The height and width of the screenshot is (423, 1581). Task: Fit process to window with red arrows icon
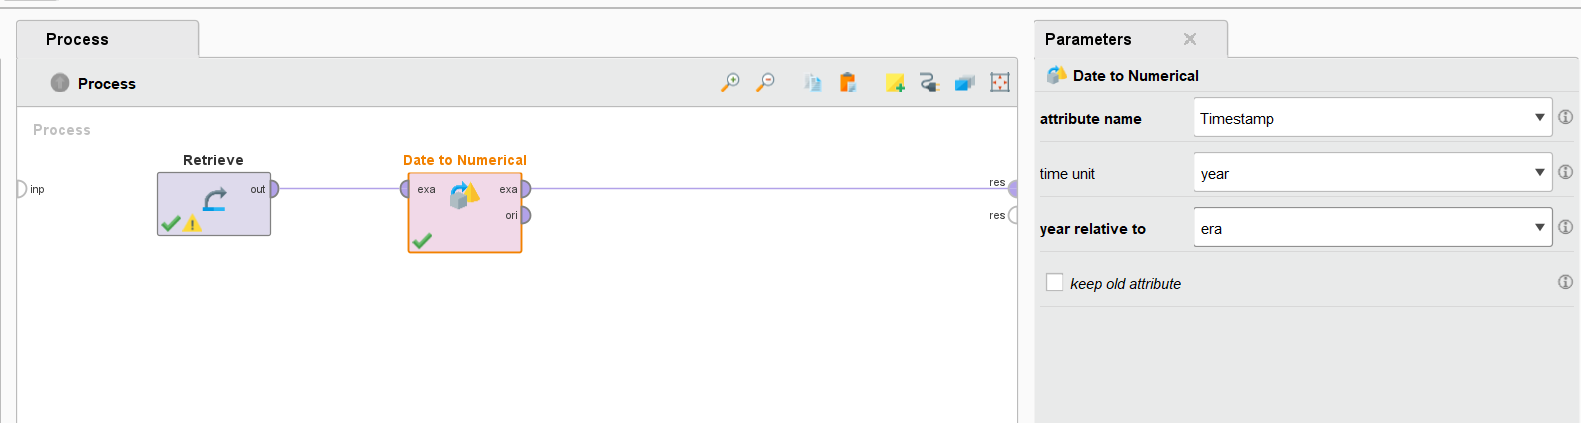1000,82
